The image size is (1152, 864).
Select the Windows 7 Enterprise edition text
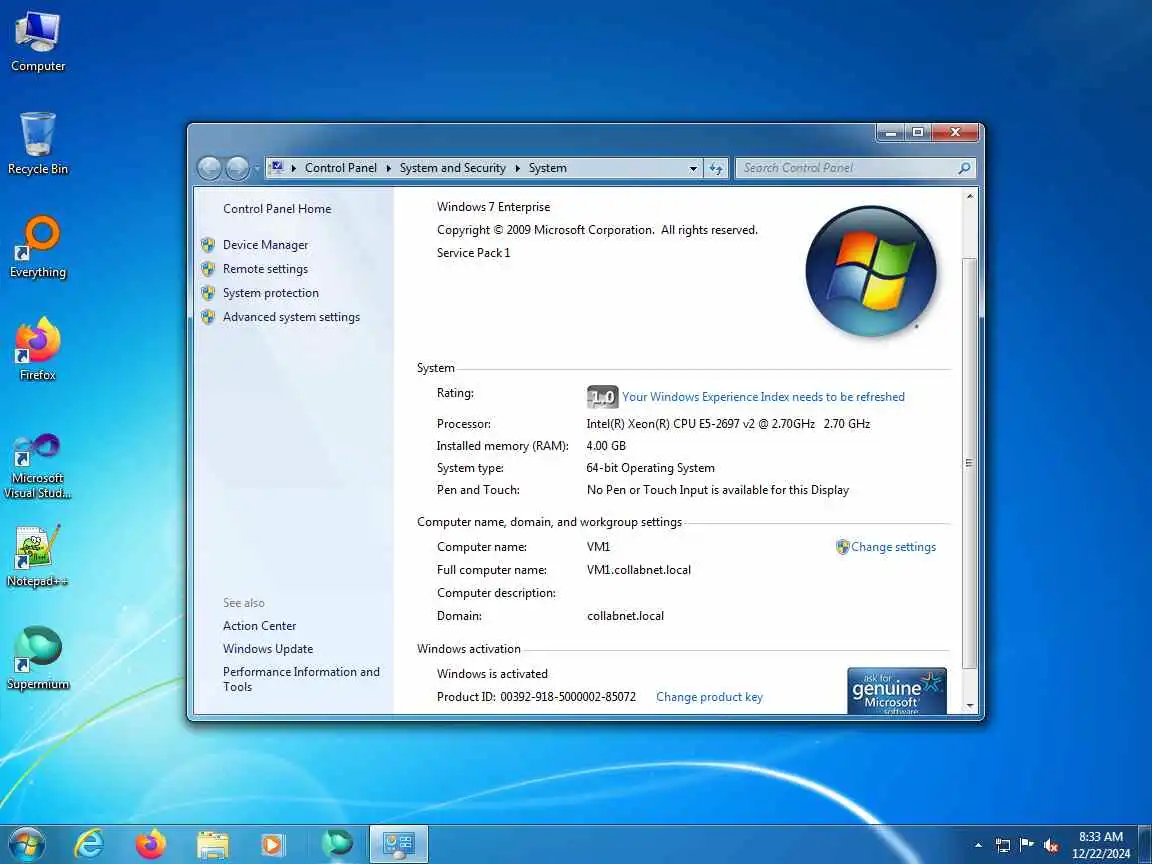[493, 207]
